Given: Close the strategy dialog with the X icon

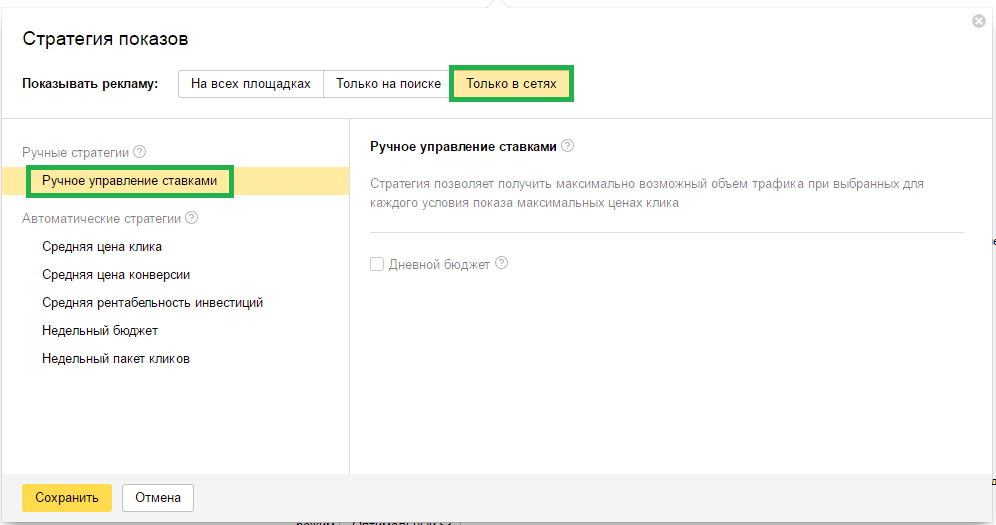Looking at the screenshot, I should coord(979,21).
